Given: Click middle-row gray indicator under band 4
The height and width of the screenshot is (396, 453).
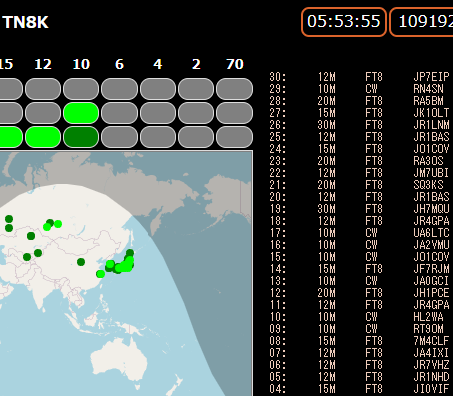Looking at the screenshot, I should pos(158,113).
